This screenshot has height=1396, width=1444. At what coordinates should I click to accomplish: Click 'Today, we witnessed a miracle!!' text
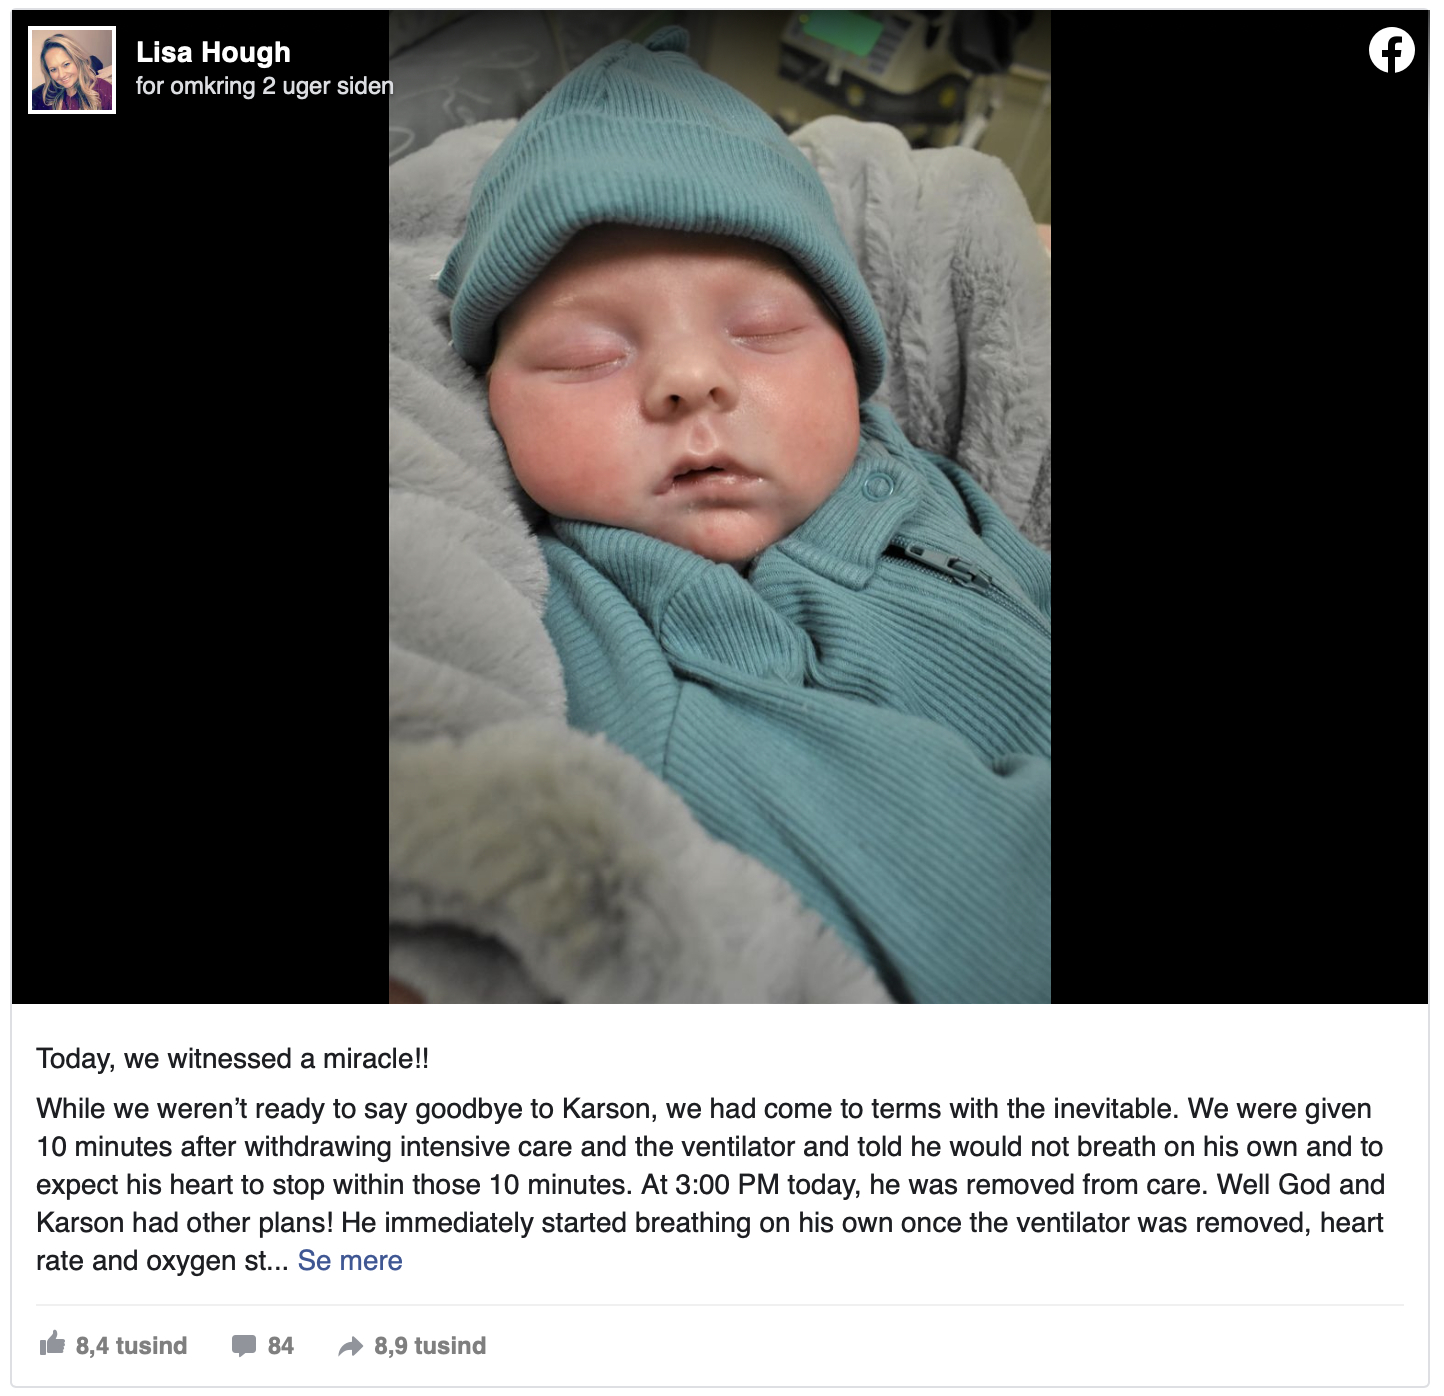point(233,1058)
